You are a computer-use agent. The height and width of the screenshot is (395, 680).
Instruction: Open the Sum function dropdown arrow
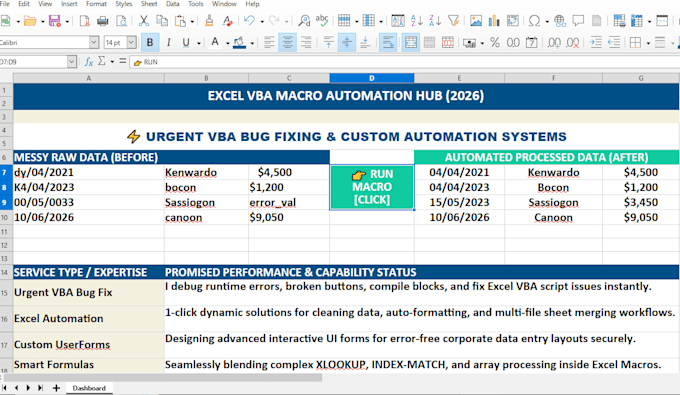click(112, 62)
